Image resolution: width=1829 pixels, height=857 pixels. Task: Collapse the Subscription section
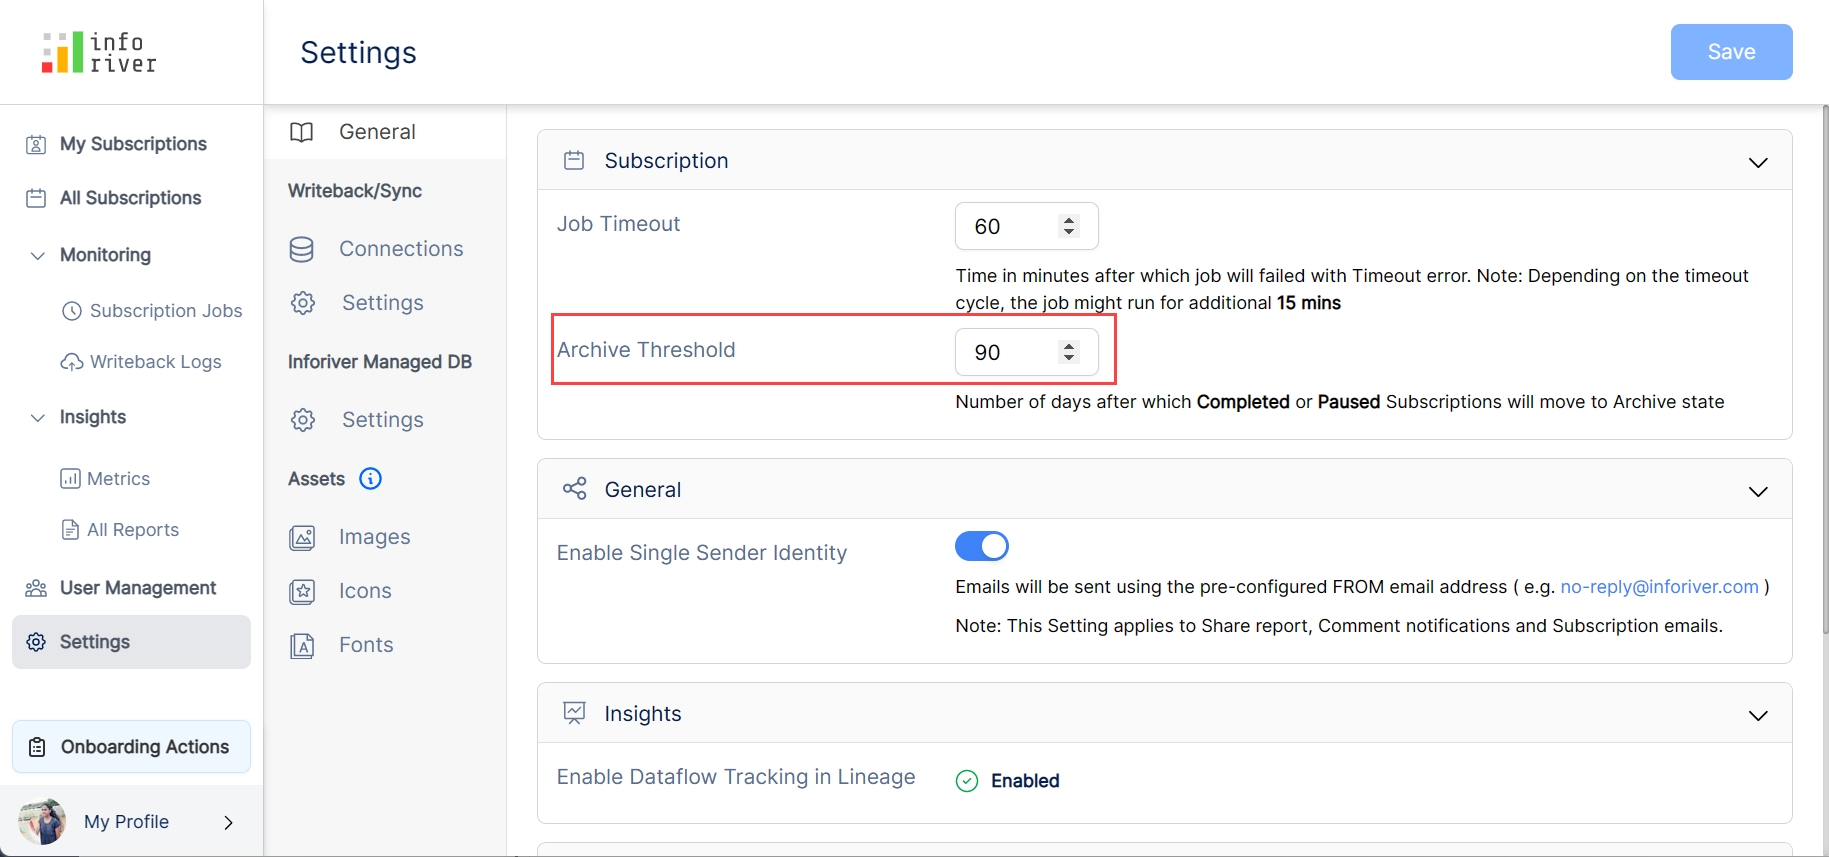[x=1757, y=162]
